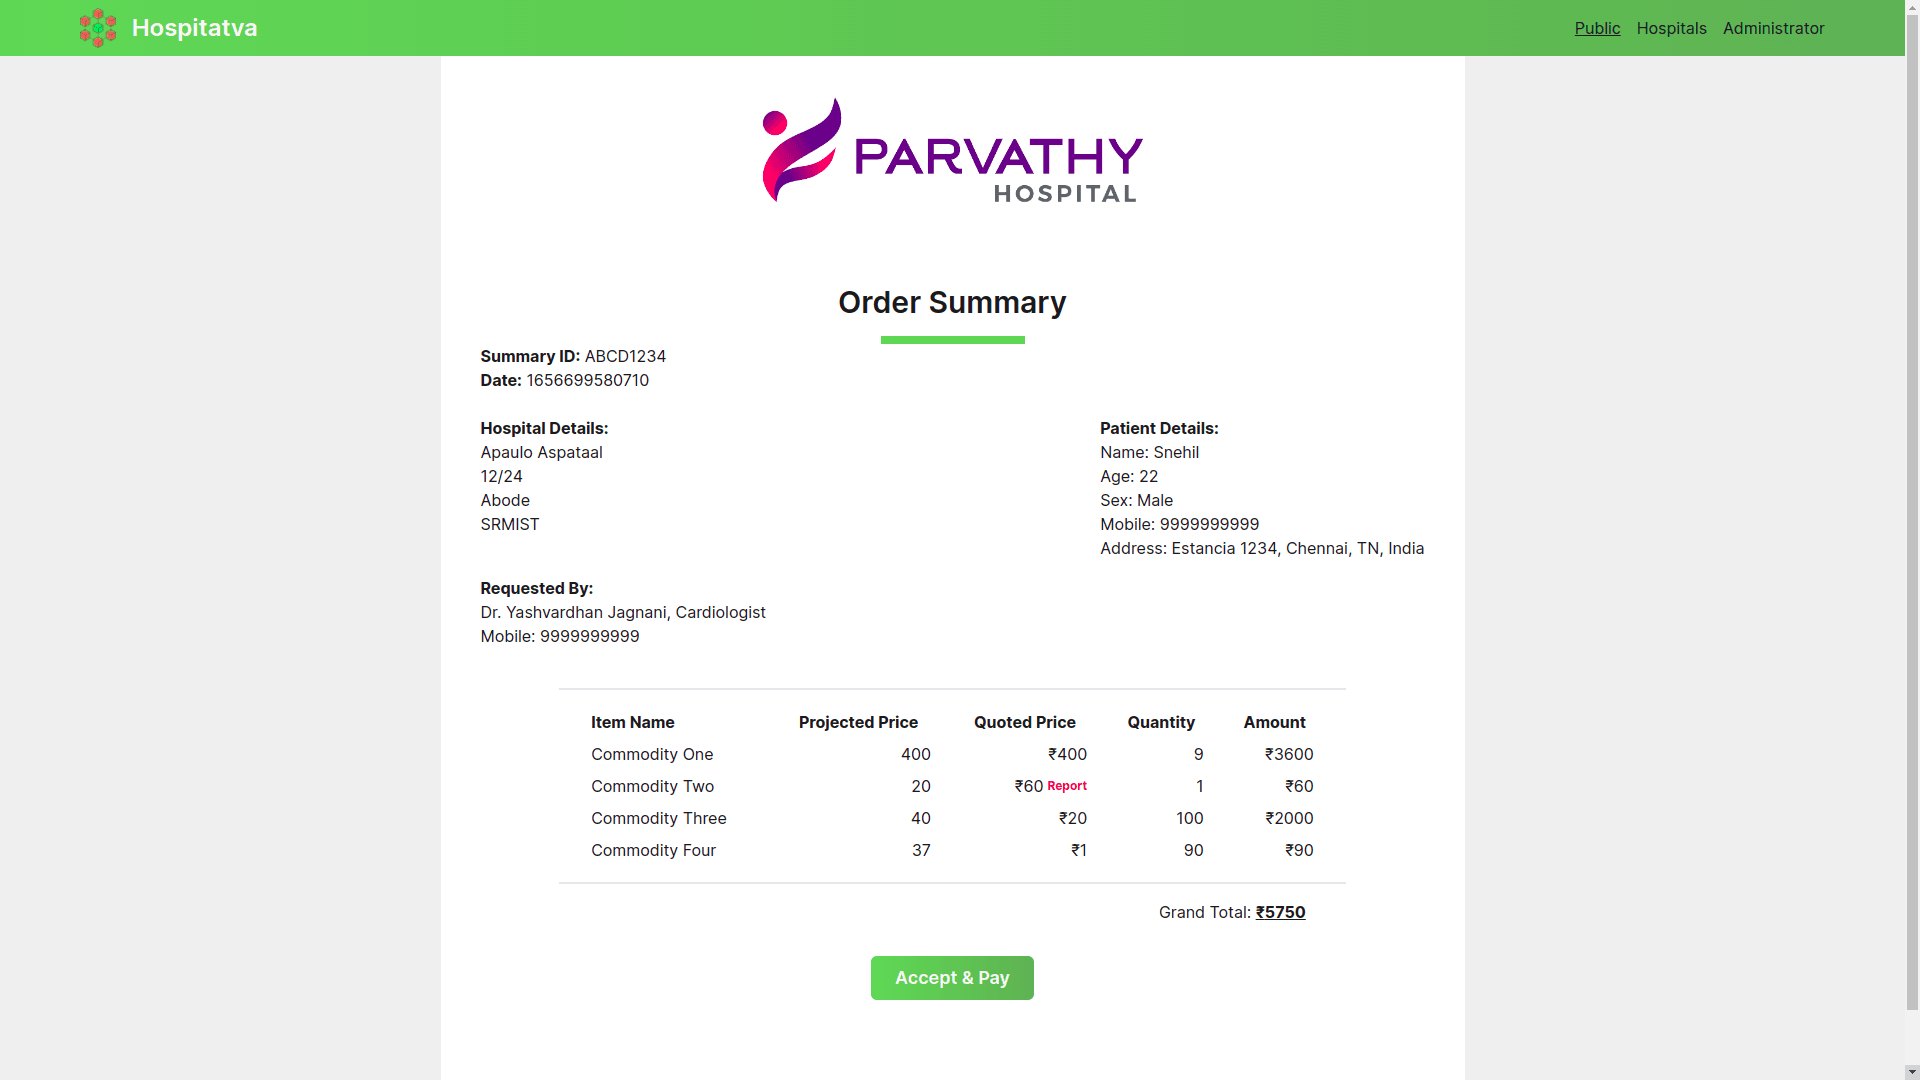Click the Order Summary heading
1920x1080 pixels.
point(952,302)
